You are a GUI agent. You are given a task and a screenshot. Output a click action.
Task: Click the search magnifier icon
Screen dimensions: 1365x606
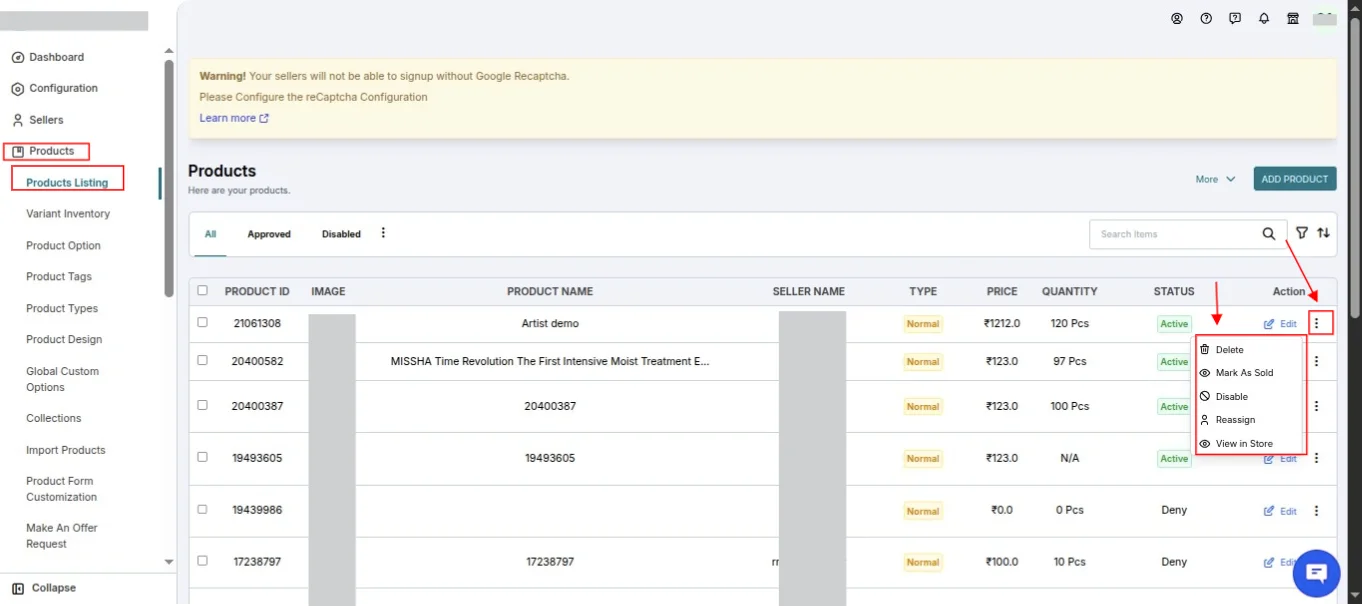pos(1268,234)
